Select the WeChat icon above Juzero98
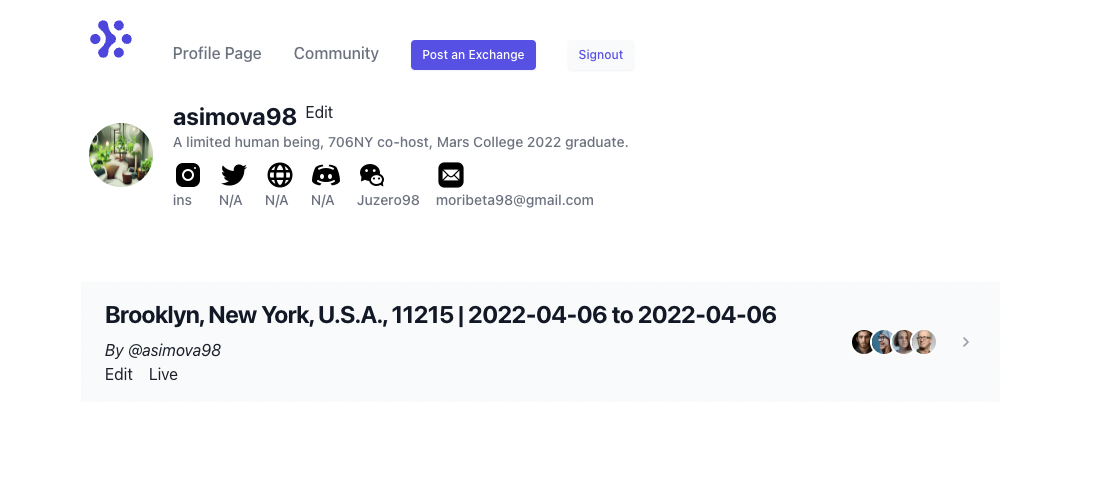This screenshot has height=503, width=1113. pyautogui.click(x=371, y=175)
